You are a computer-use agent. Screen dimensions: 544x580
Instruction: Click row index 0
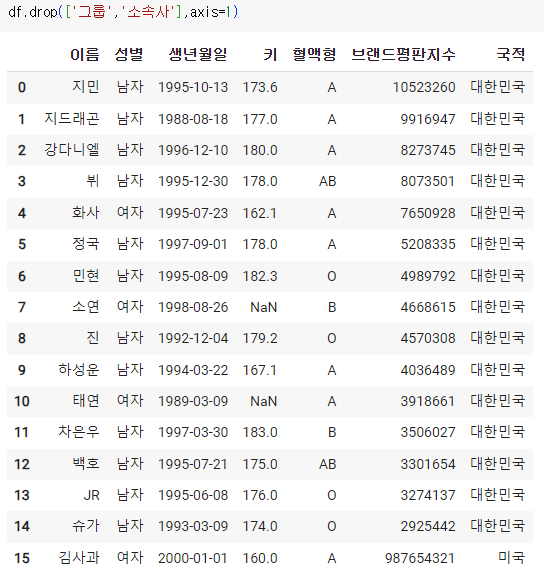point(22,87)
